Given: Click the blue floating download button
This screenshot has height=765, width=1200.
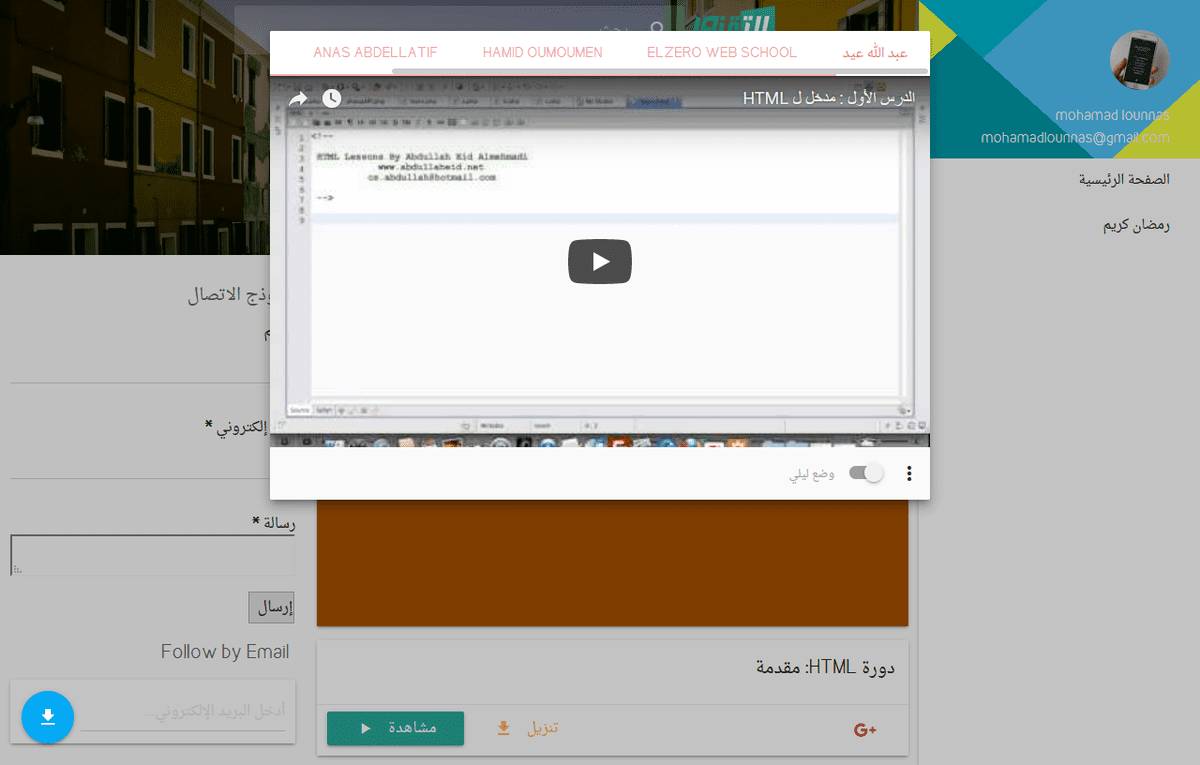Looking at the screenshot, I should tap(48, 717).
